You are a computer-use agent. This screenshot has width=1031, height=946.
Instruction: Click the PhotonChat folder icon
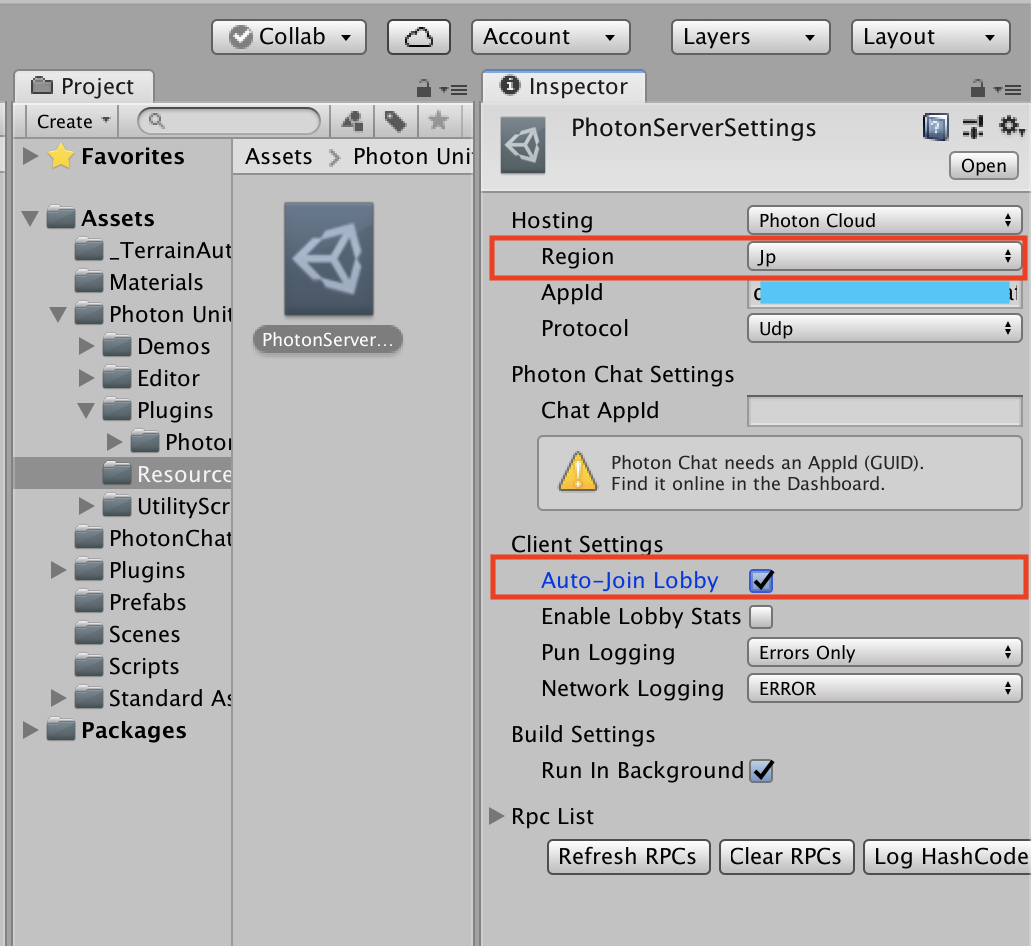(89, 538)
